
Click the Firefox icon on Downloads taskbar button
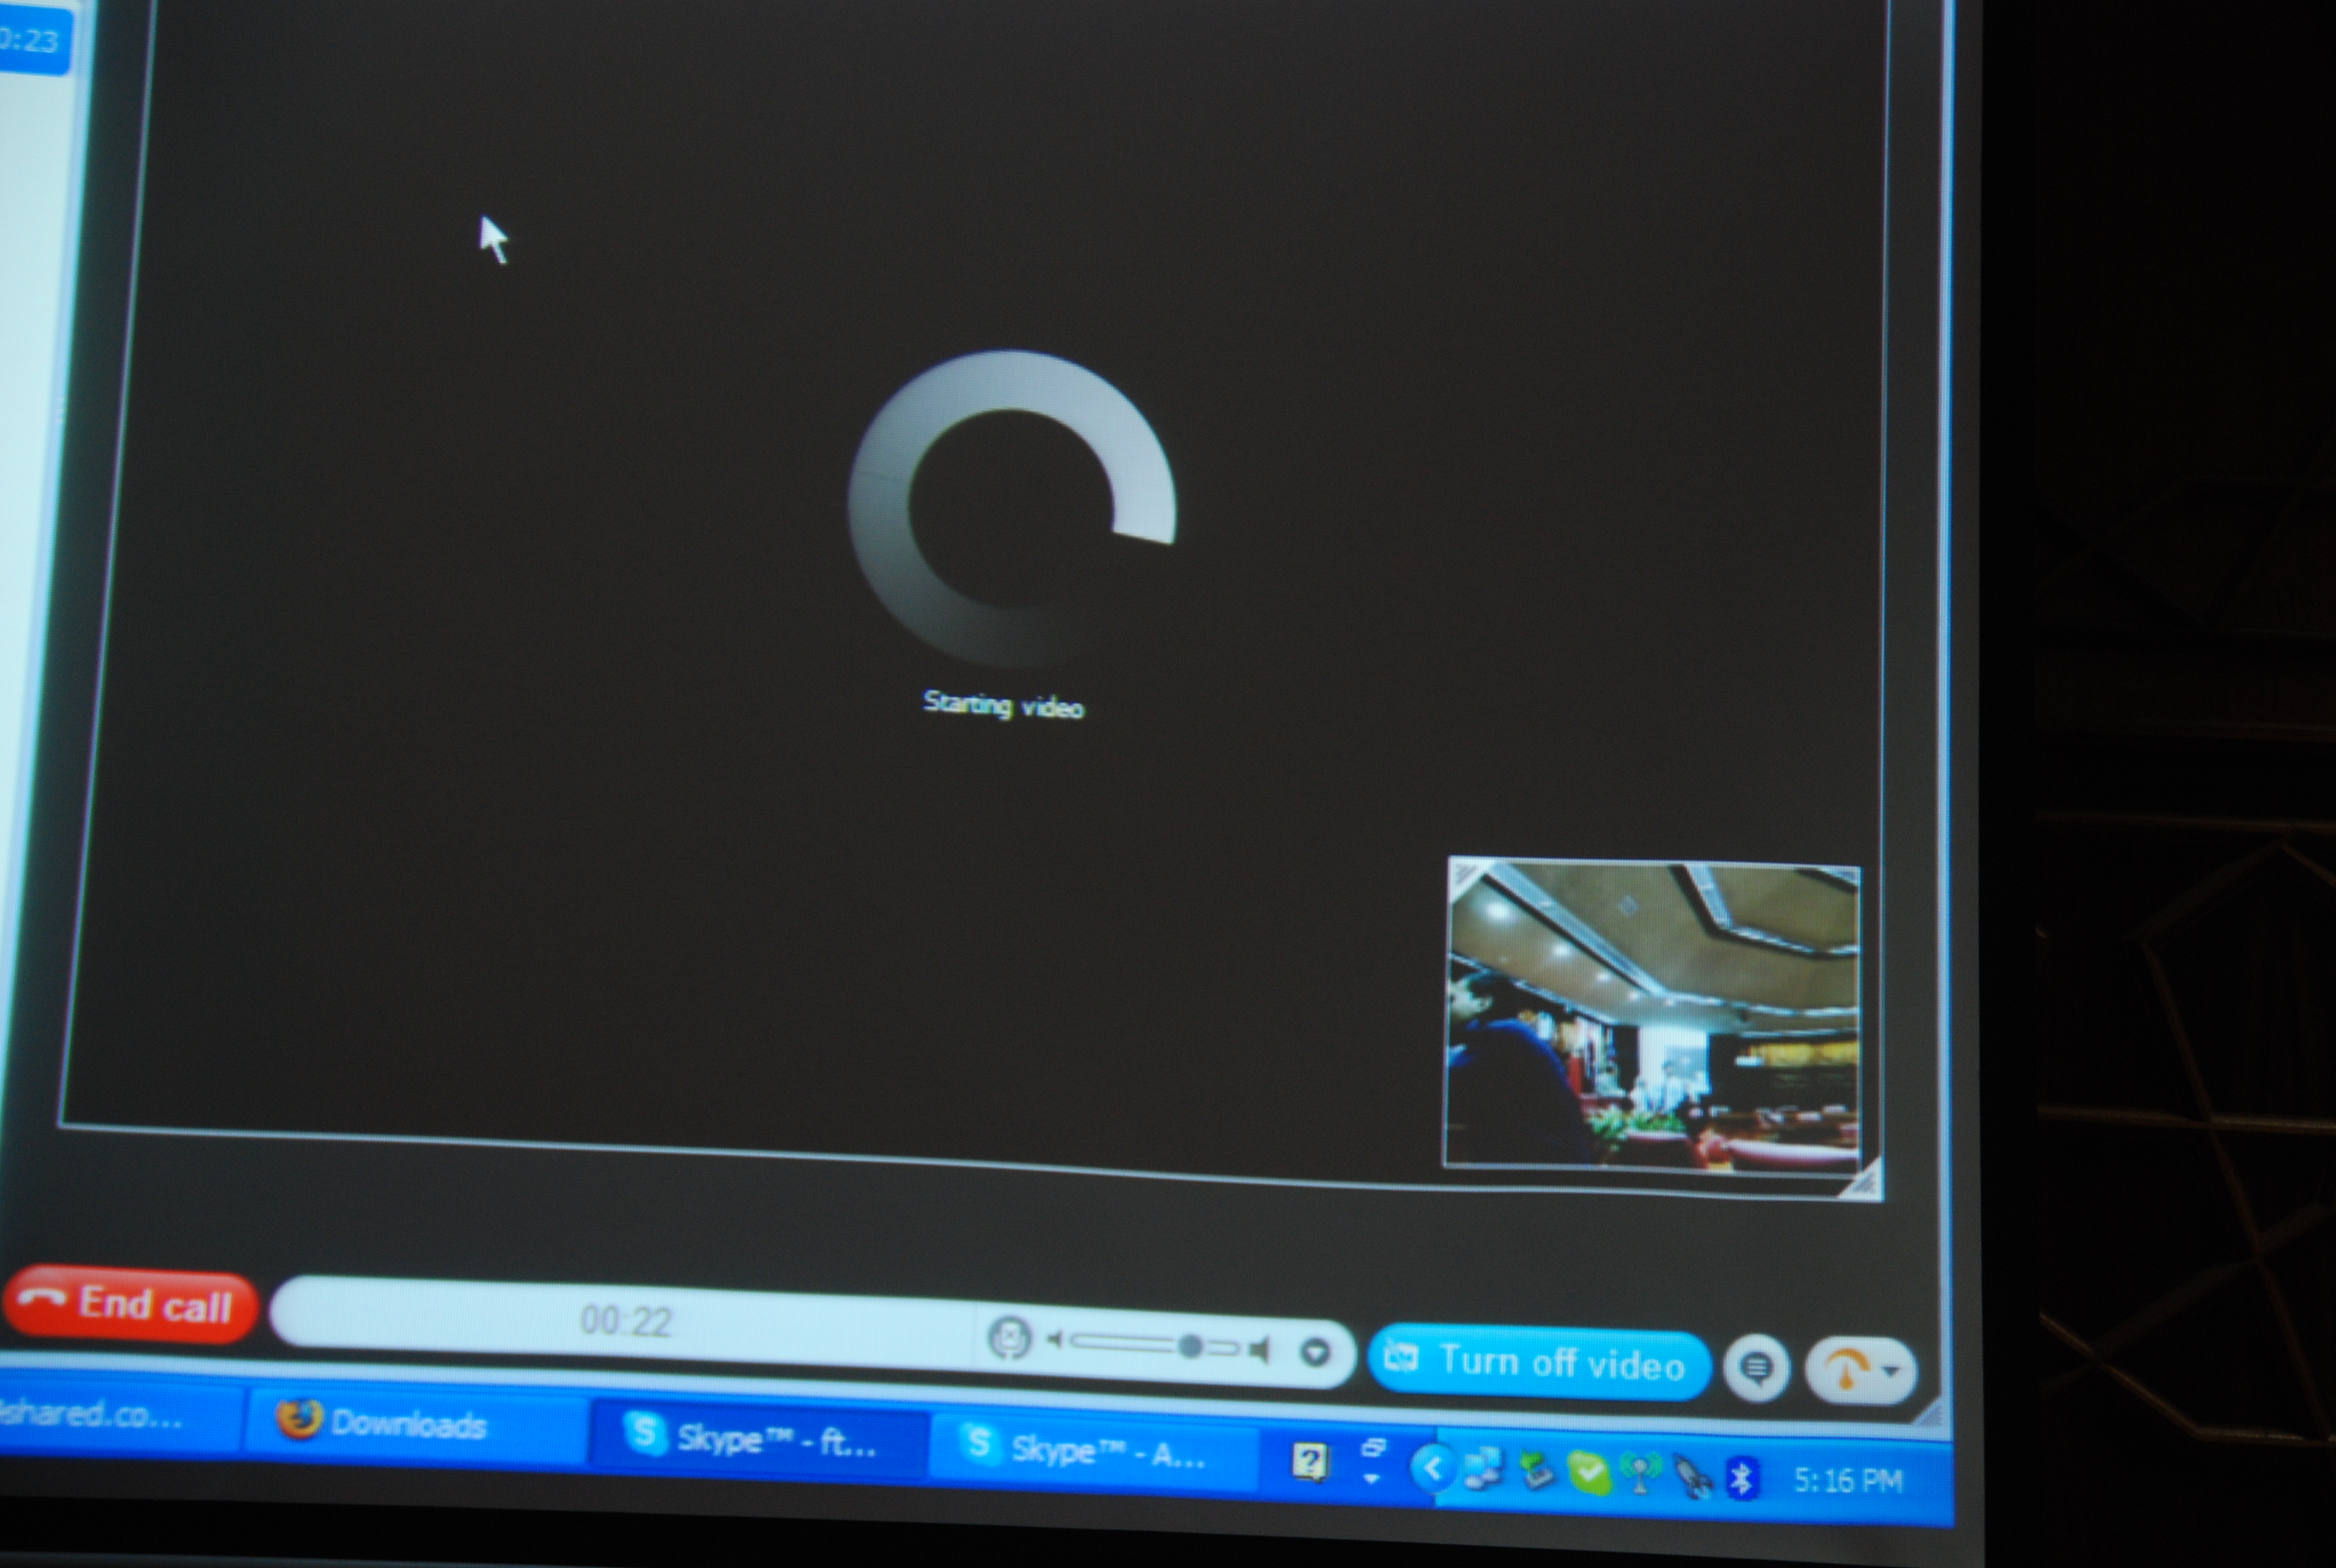(x=298, y=1418)
